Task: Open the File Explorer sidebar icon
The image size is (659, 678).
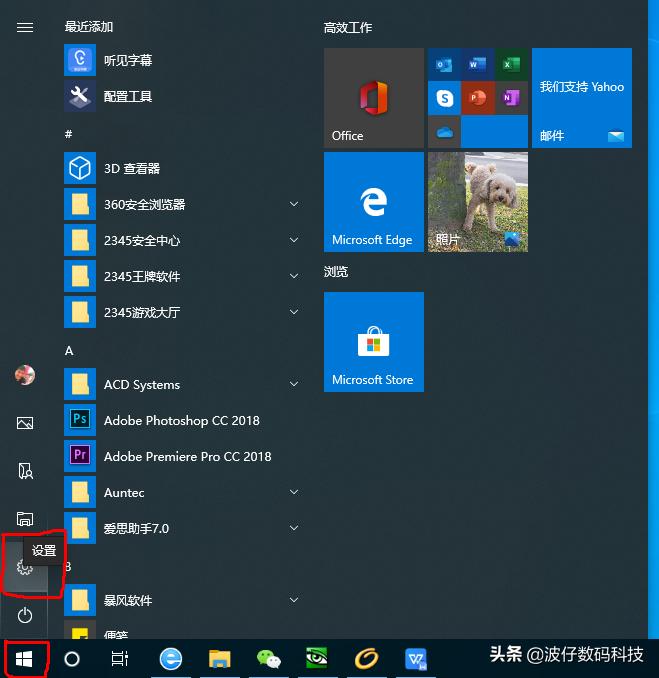Action: point(25,518)
